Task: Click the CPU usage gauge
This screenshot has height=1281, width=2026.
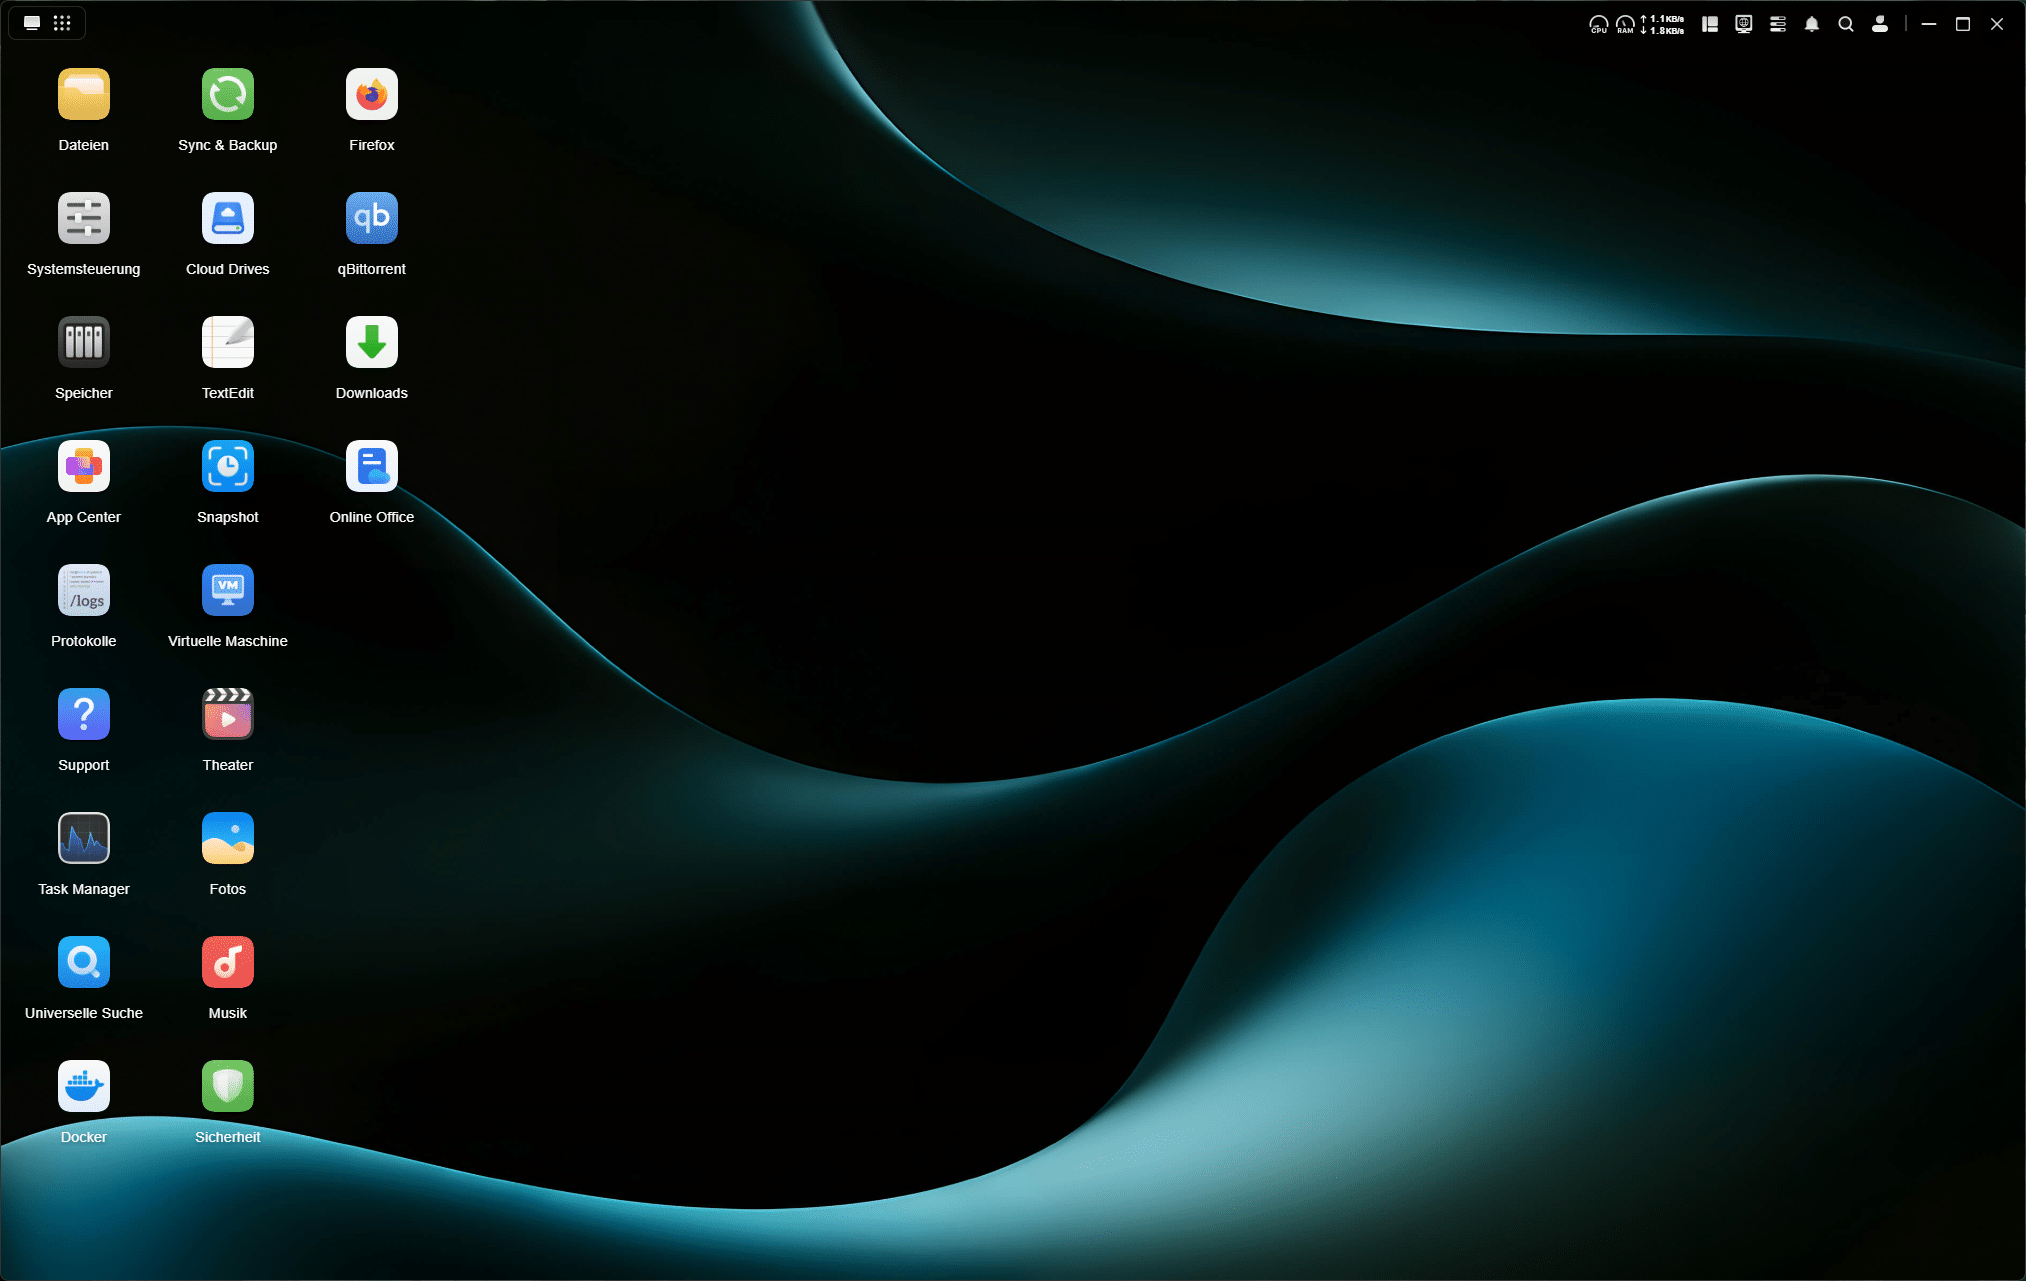Action: click(x=1598, y=24)
